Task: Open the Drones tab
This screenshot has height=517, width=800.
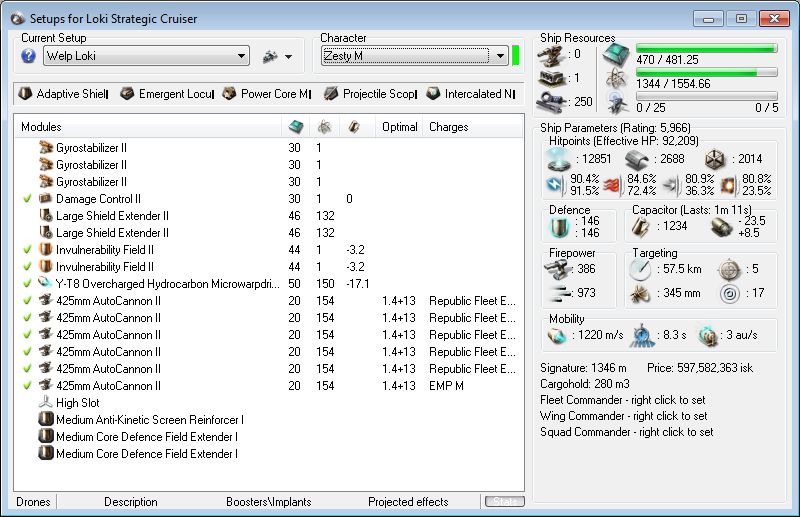Action: tap(33, 502)
